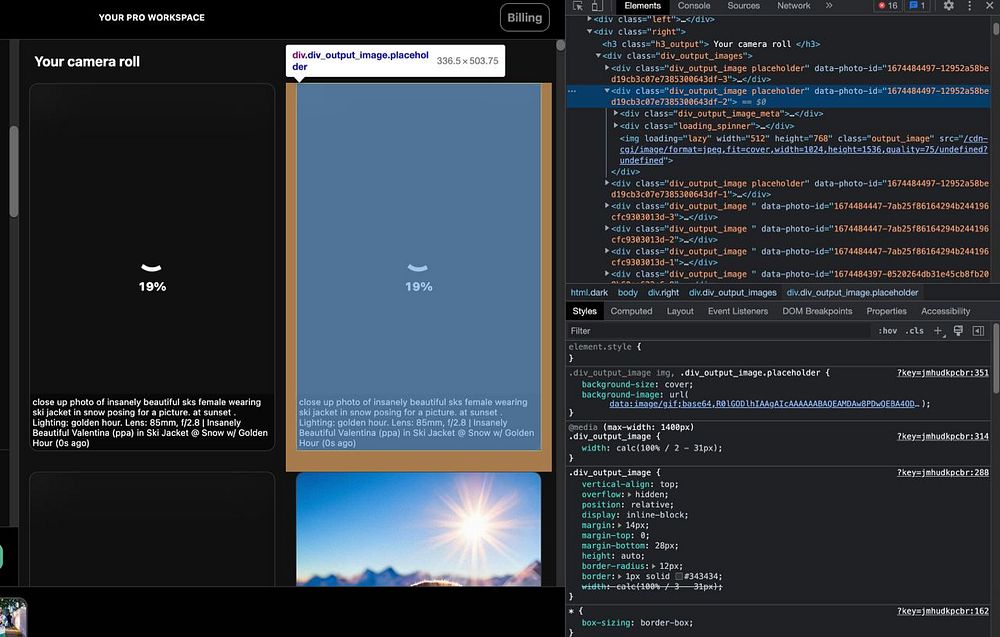Toggle the :hov element state panel

pyautogui.click(x=887, y=331)
